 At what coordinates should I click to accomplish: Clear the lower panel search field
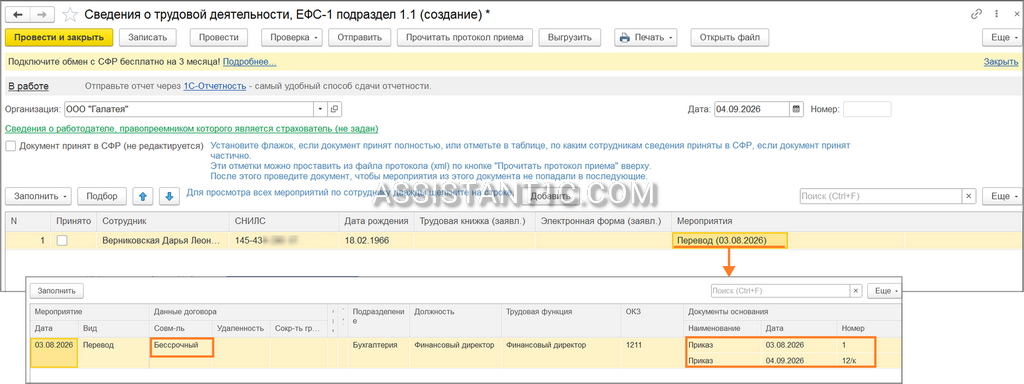point(856,291)
